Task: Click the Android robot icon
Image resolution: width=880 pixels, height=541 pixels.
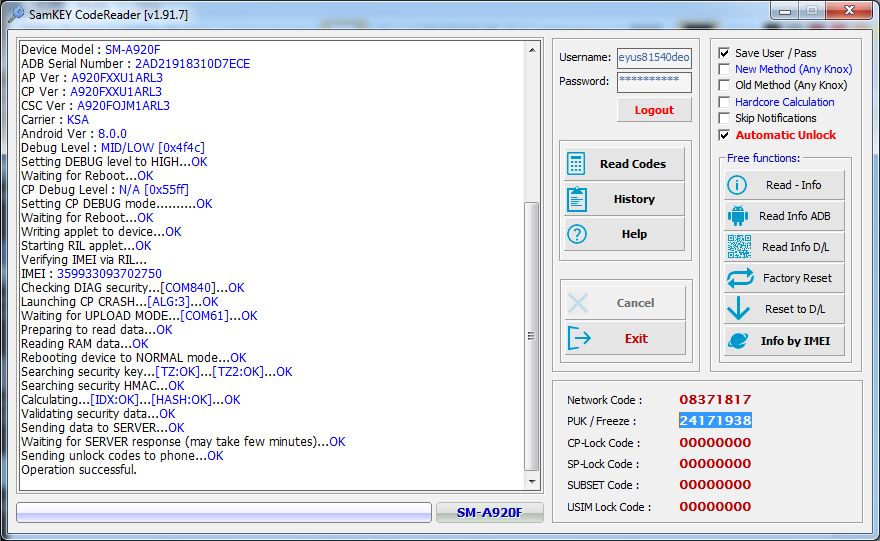Action: coord(737,216)
